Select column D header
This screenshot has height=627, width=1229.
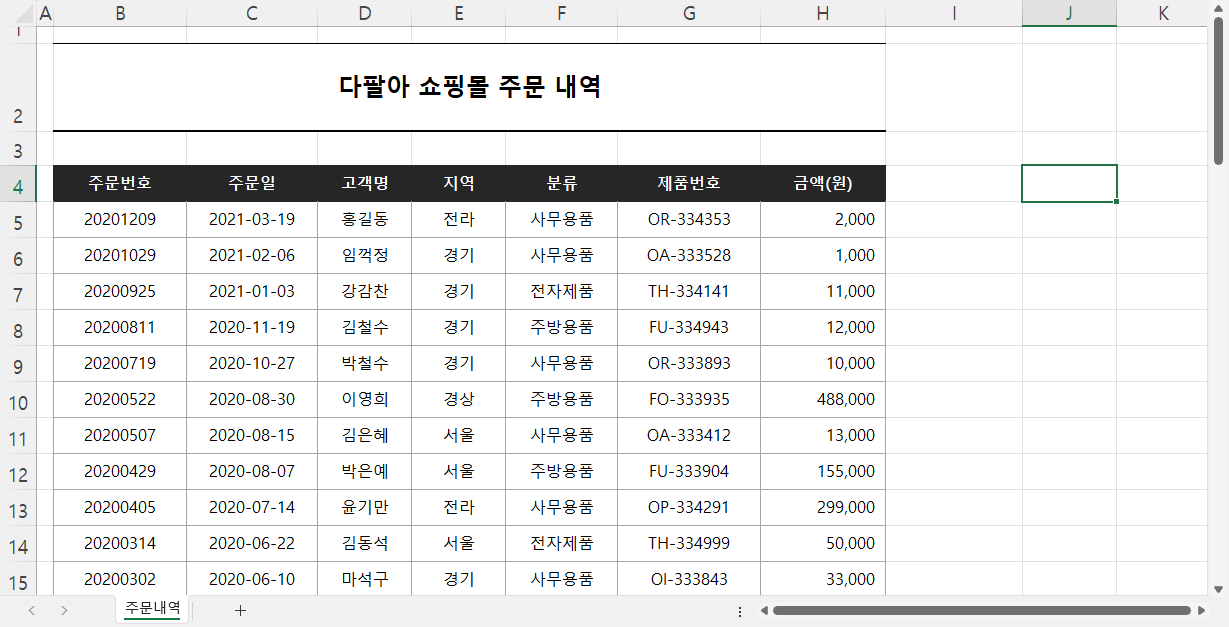365,13
